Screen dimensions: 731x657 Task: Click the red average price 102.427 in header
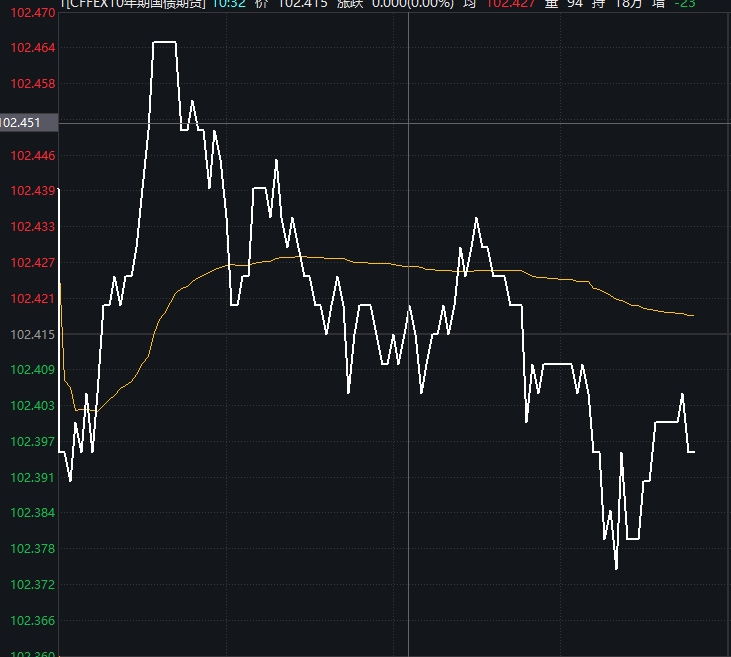509,4
